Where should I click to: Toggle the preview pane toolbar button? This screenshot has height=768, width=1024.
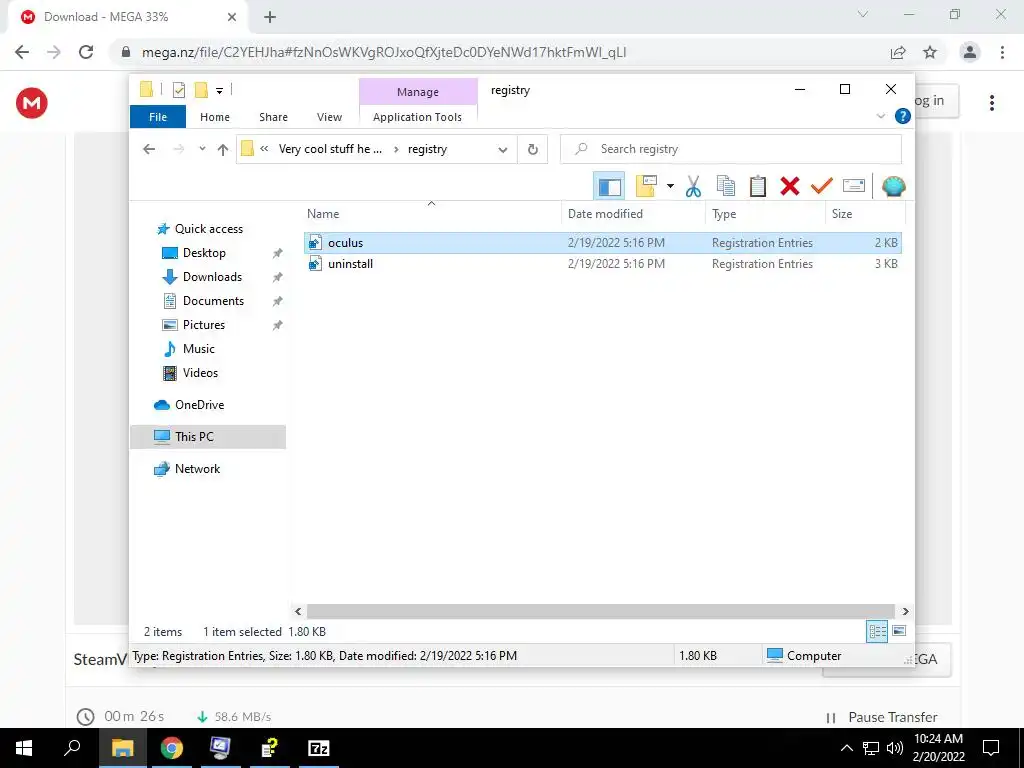(x=609, y=186)
